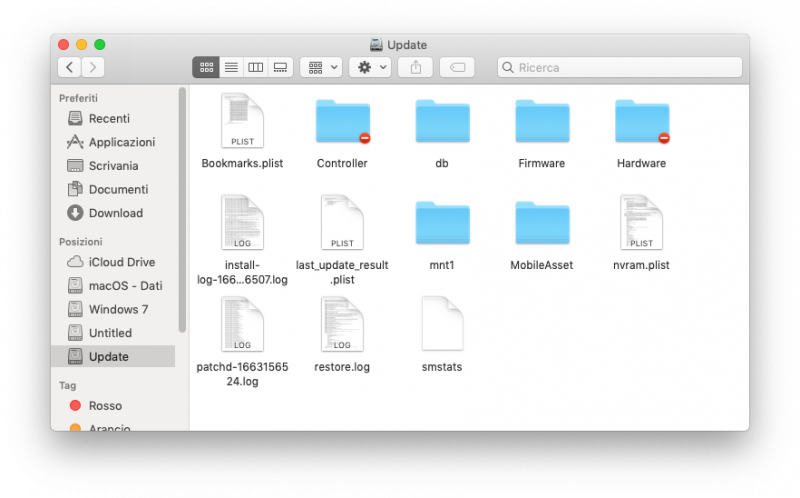Select the last_update_result.plist file icon
The width and height of the screenshot is (800, 498).
coord(342,222)
